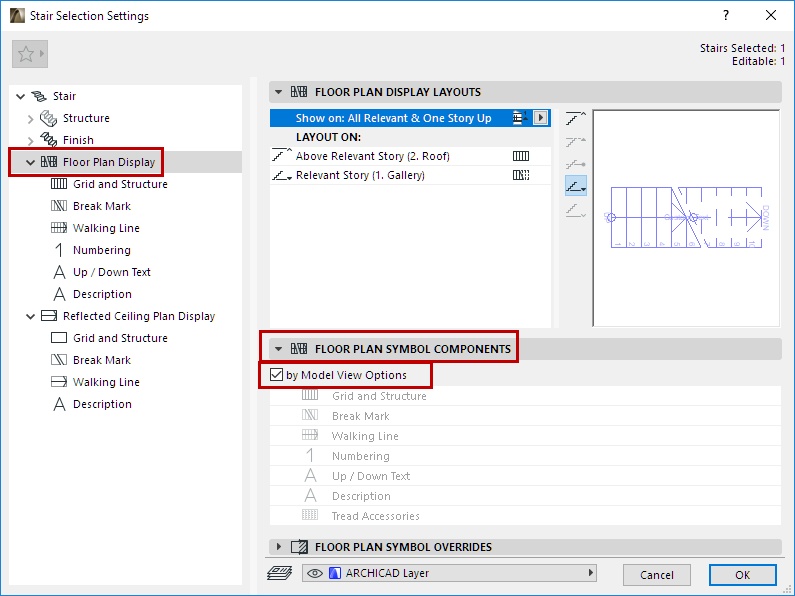Click the Structure icon in the tree
795x596 pixels.
48,118
